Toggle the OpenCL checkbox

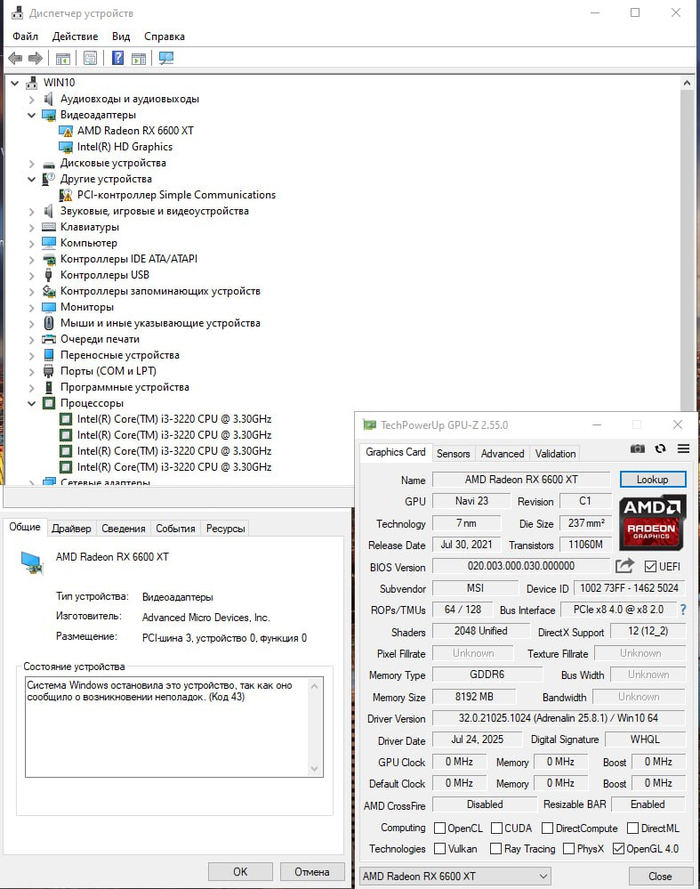439,828
